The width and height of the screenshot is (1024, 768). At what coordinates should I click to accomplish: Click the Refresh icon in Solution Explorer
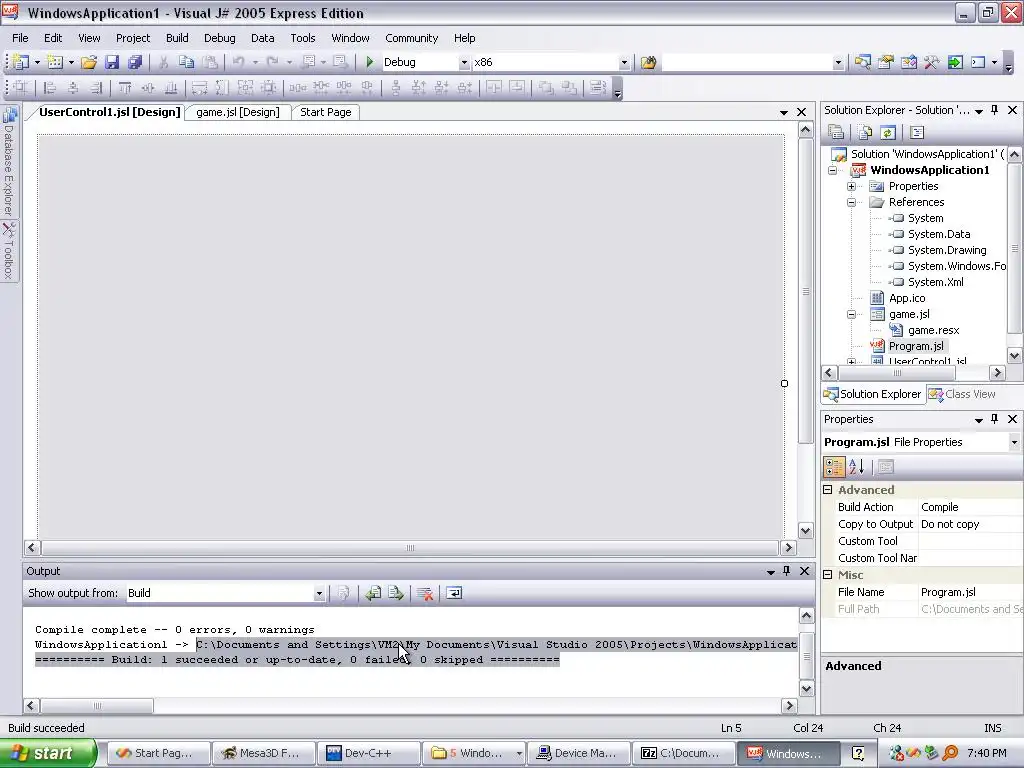(888, 133)
